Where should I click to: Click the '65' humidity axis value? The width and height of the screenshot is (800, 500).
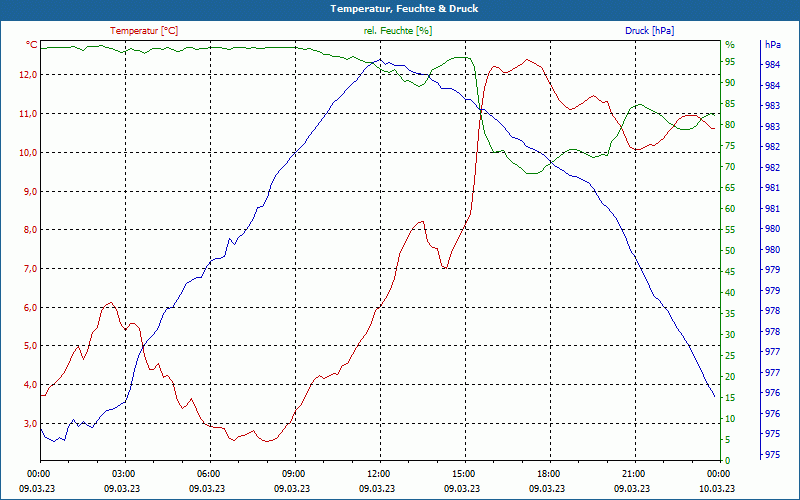click(730, 188)
